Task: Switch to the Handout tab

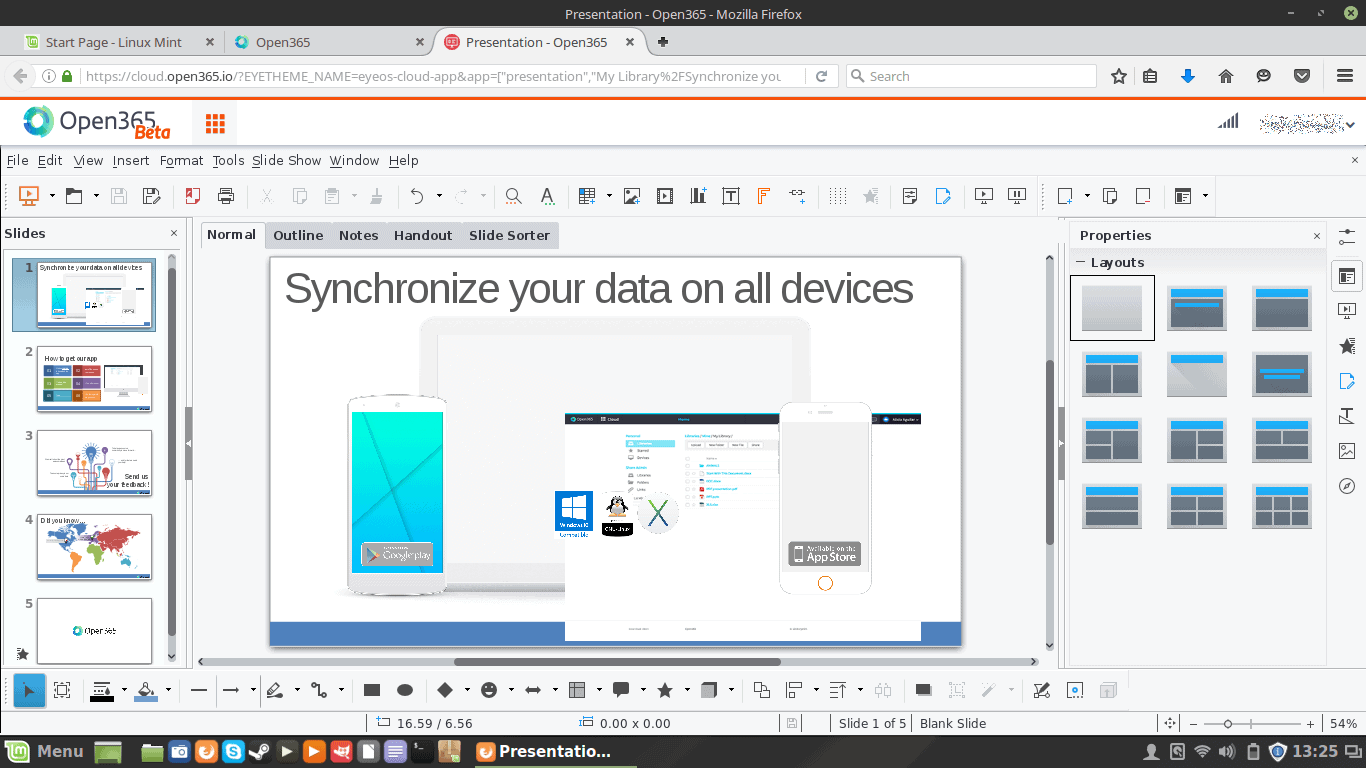Action: pyautogui.click(x=423, y=235)
